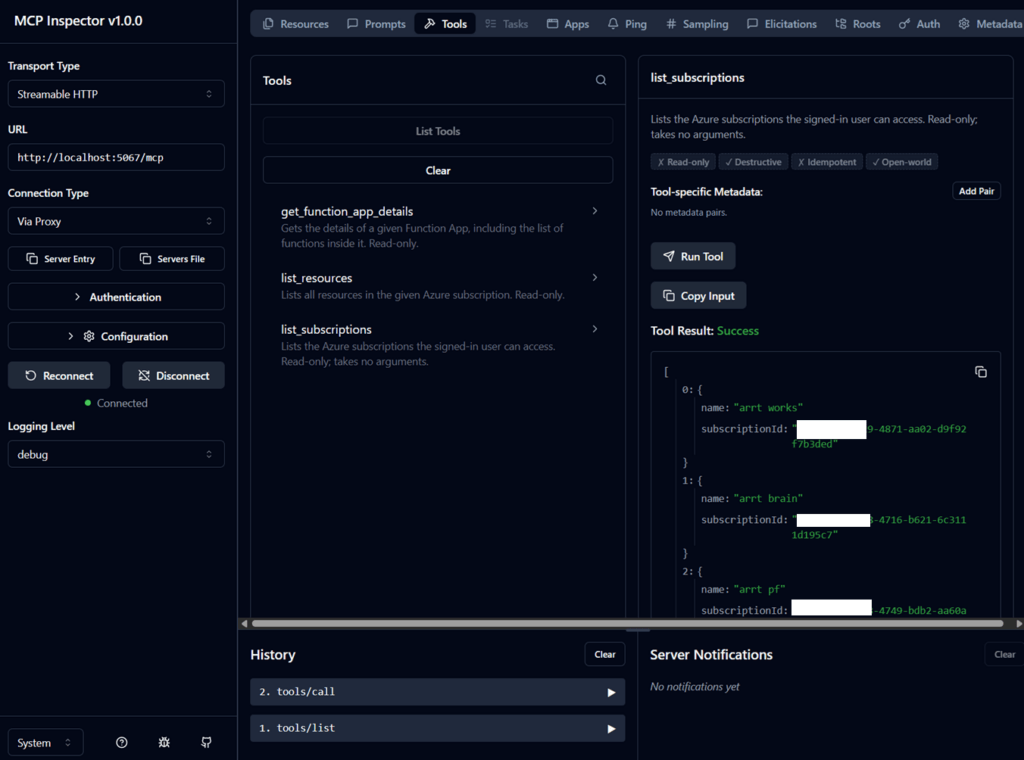This screenshot has width=1024, height=760.
Task: Click the URL input field
Action: pyautogui.click(x=116, y=157)
